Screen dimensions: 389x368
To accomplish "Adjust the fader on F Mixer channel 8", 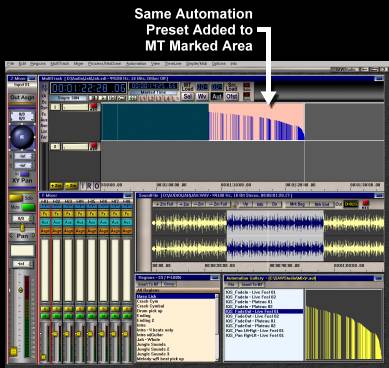I will click(125, 334).
